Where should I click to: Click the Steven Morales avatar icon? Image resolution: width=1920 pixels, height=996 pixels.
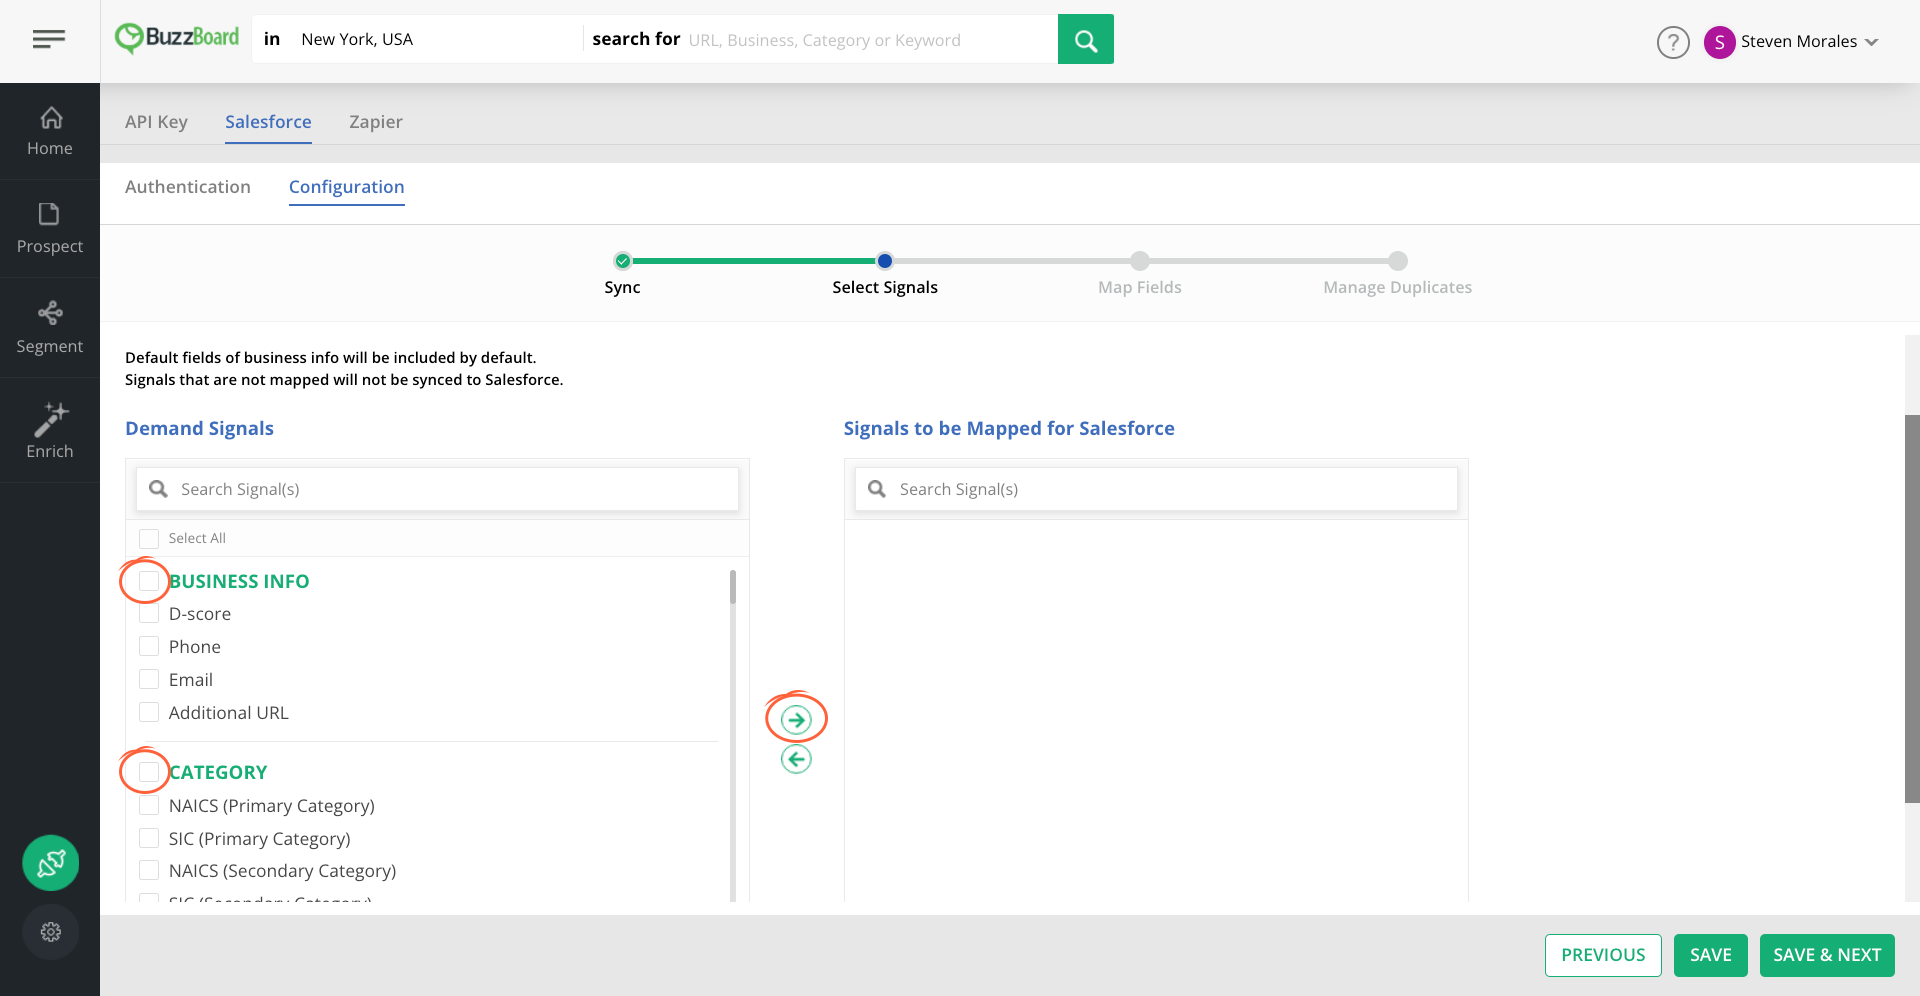point(1719,42)
